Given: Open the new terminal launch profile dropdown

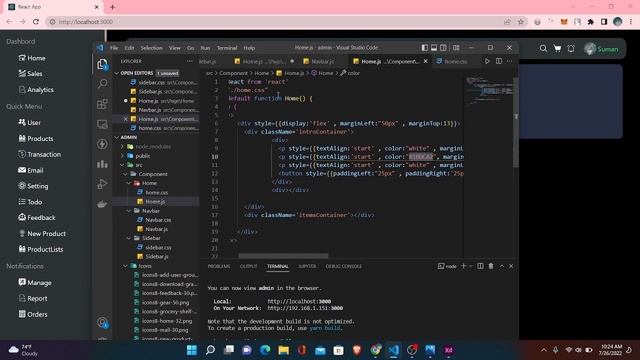Looking at the screenshot, I should pyautogui.click(x=471, y=266).
